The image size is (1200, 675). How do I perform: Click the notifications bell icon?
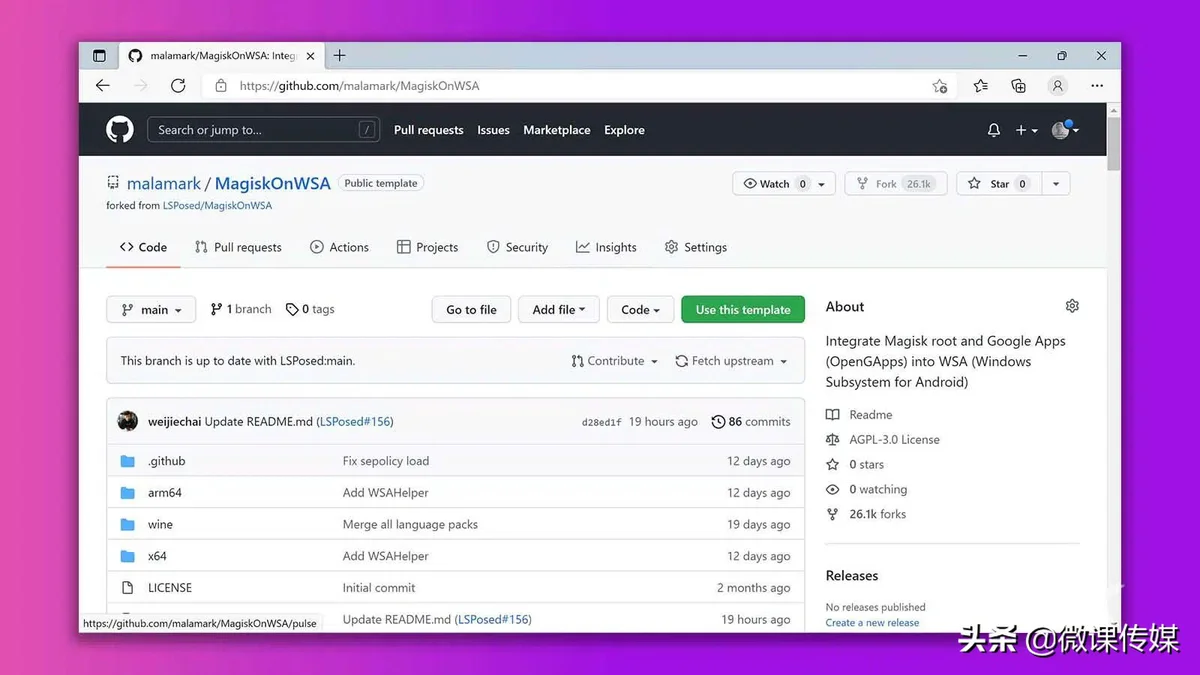point(993,130)
